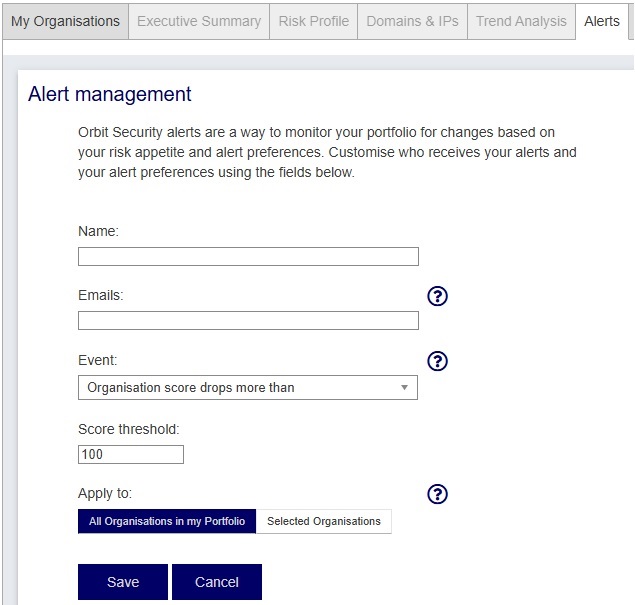This screenshot has width=635, height=605.
Task: Select the Alerts tab
Action: click(602, 21)
